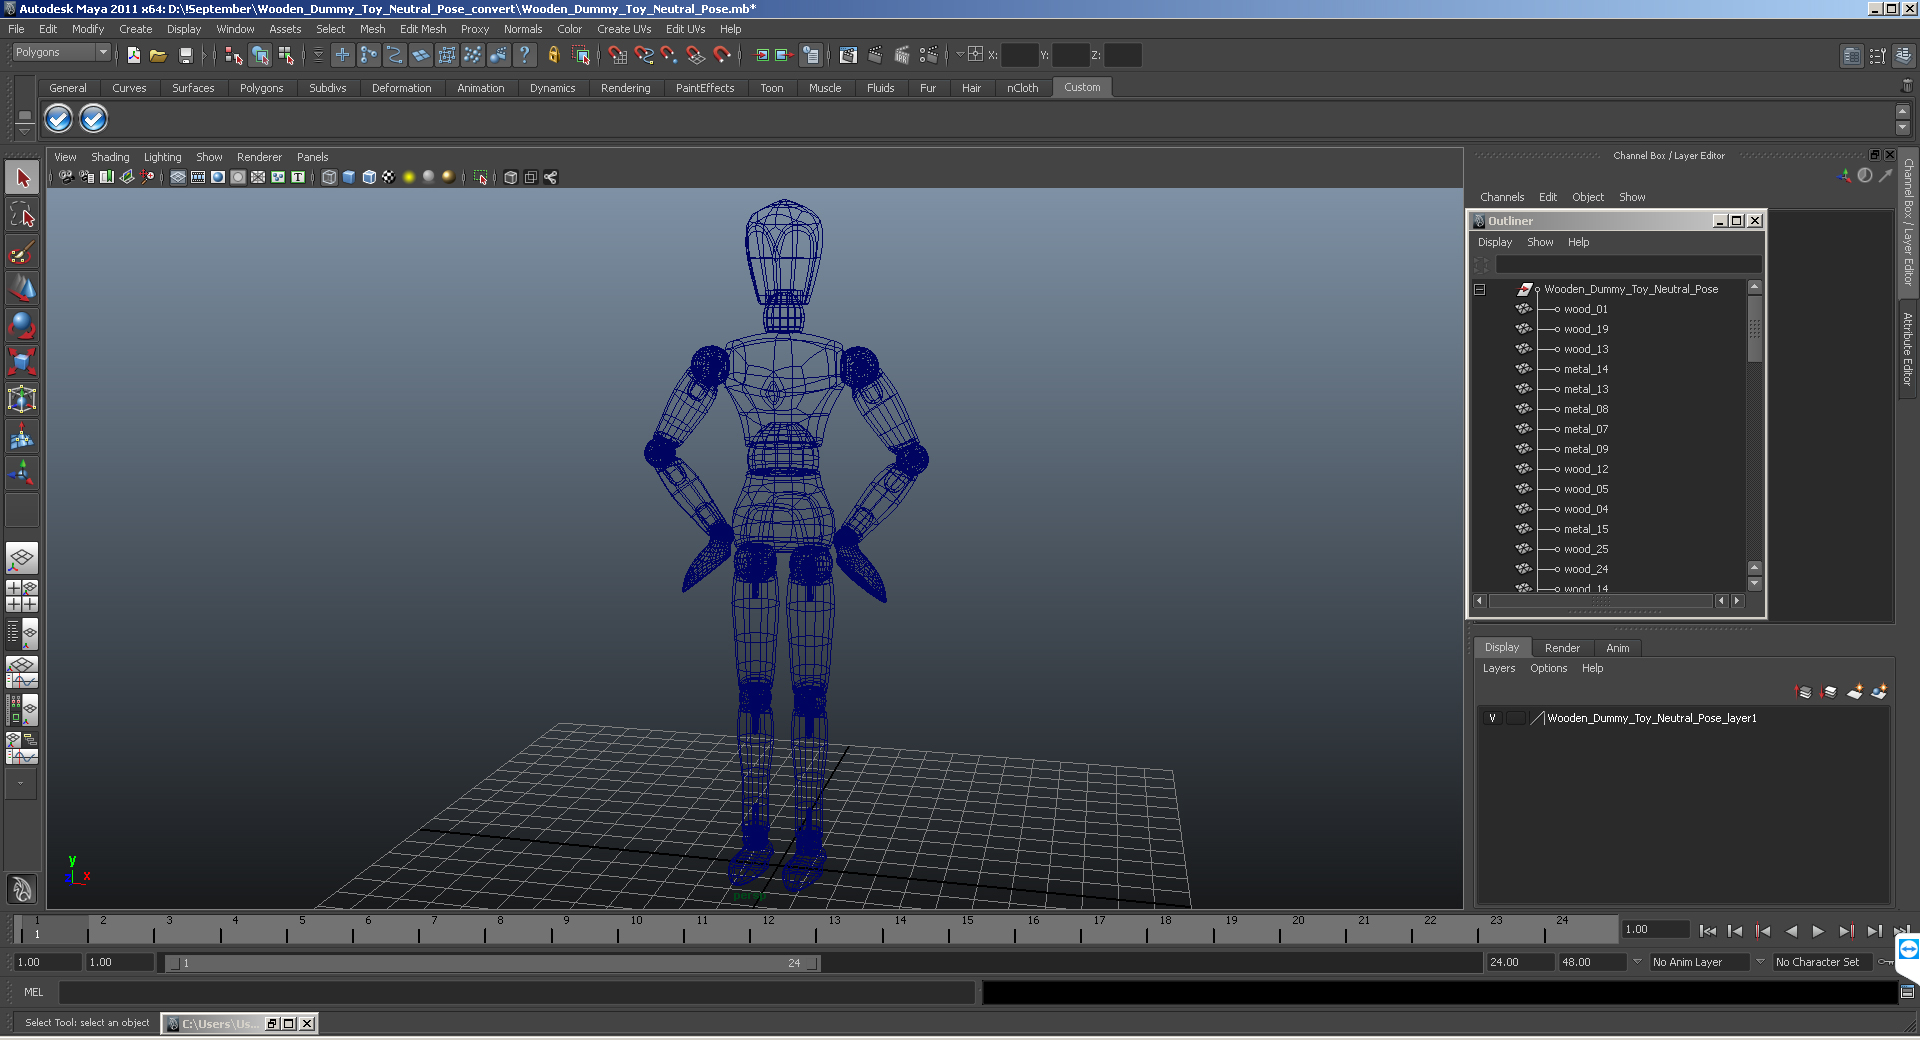
Task: Go to start of playback range
Action: [x=1708, y=931]
